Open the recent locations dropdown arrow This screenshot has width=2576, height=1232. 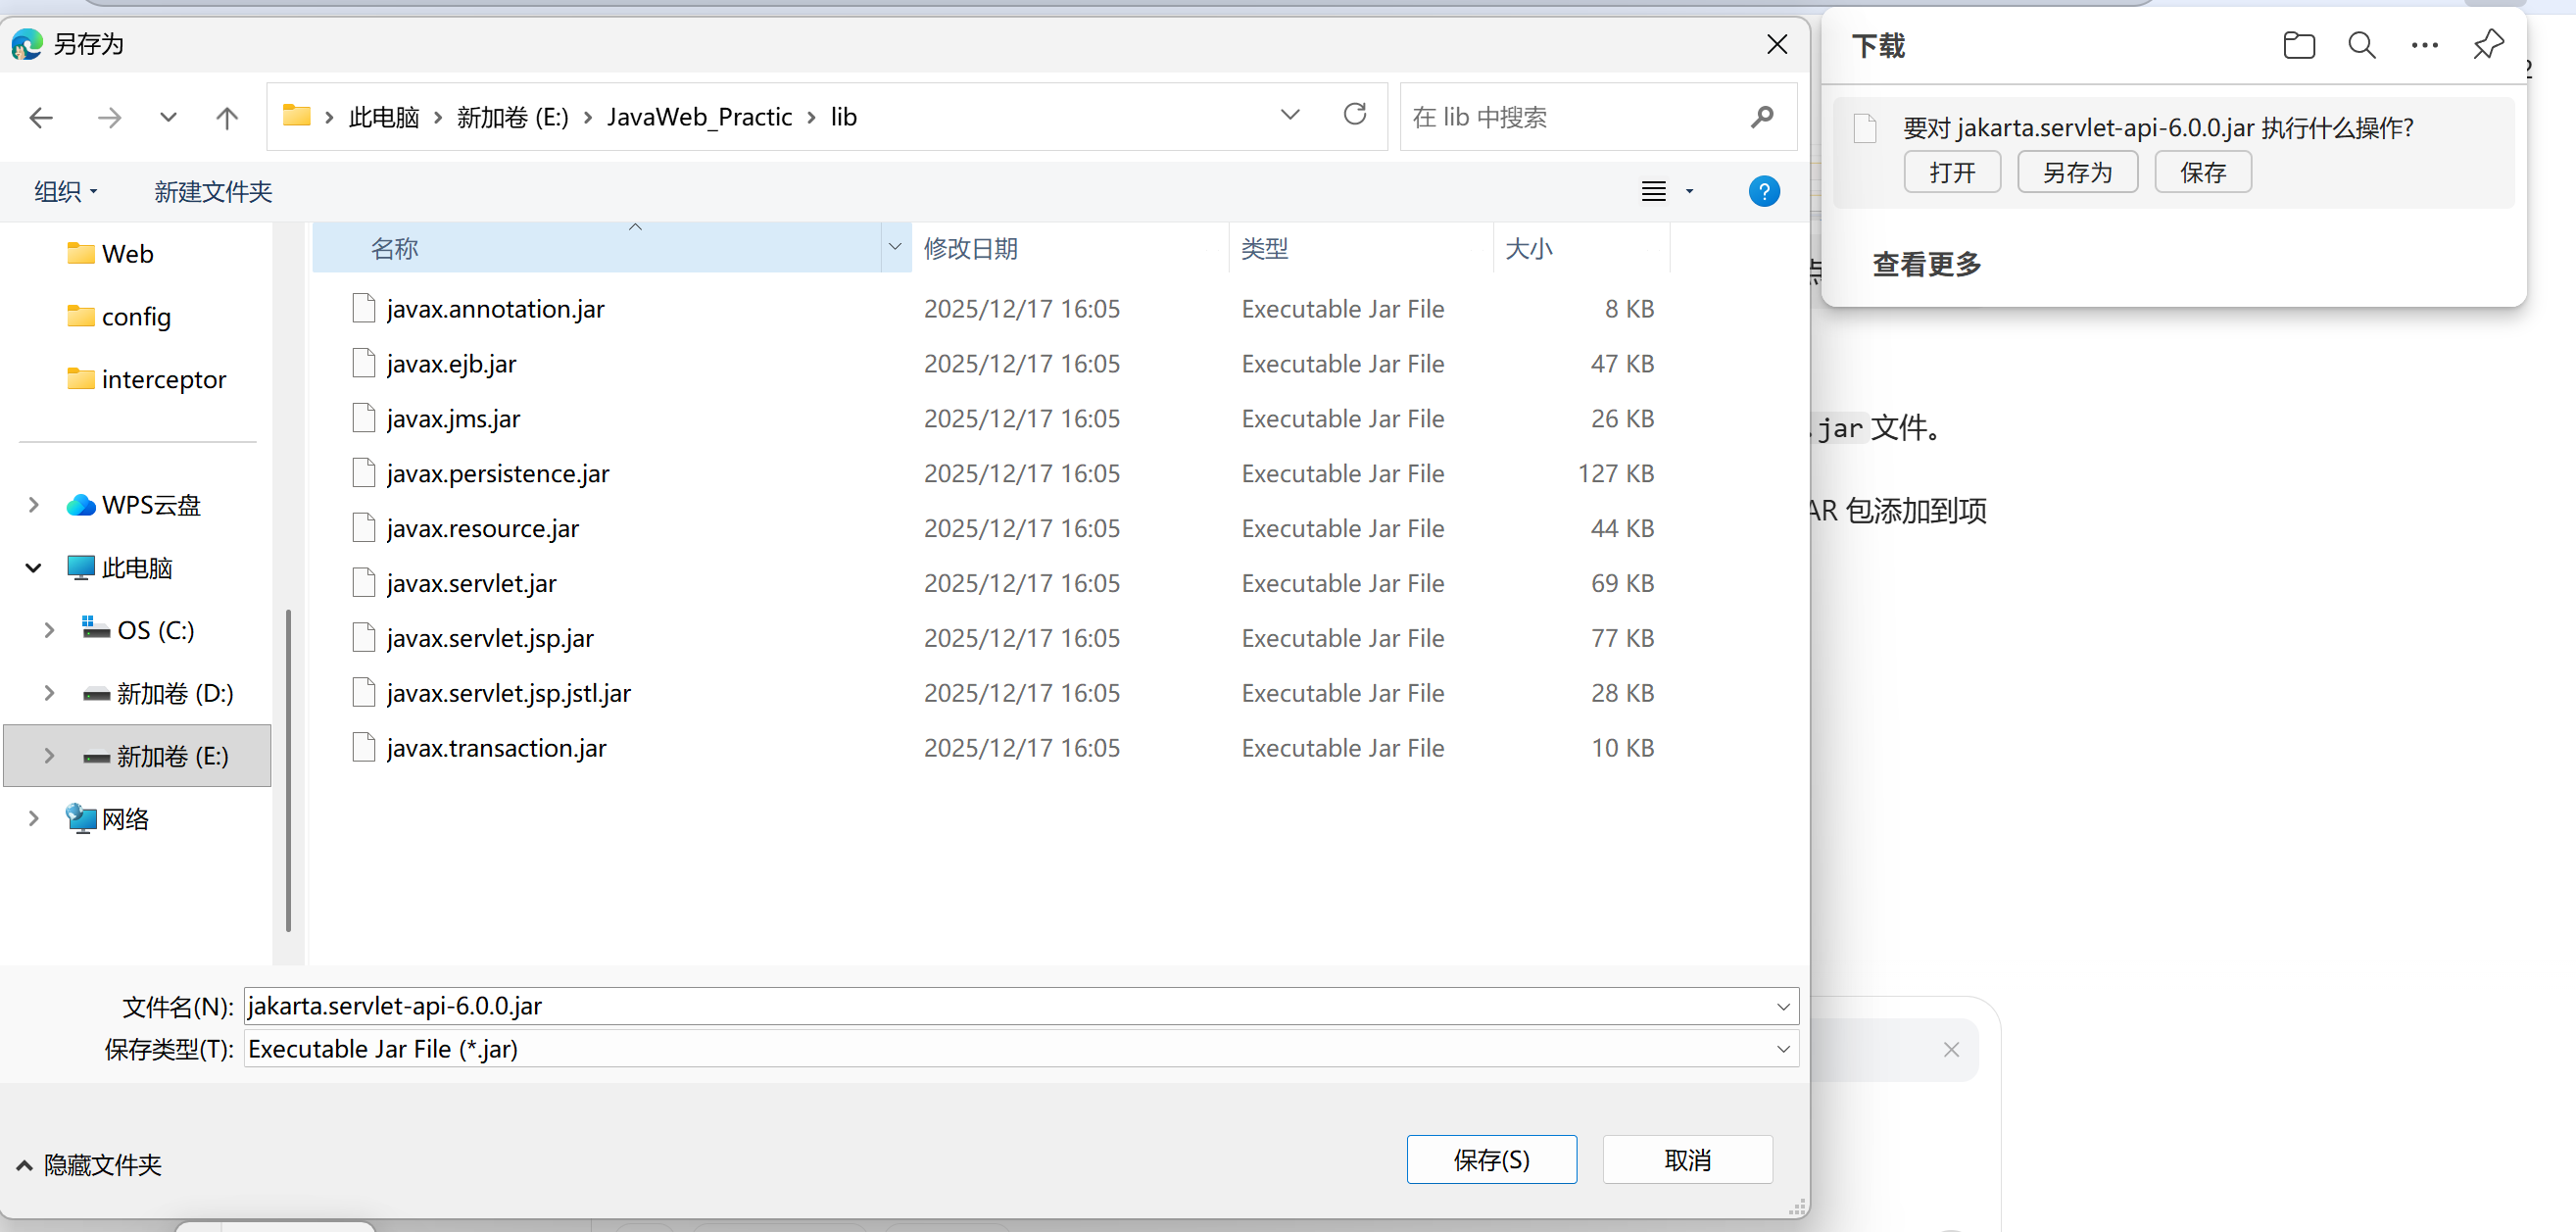[x=168, y=118]
